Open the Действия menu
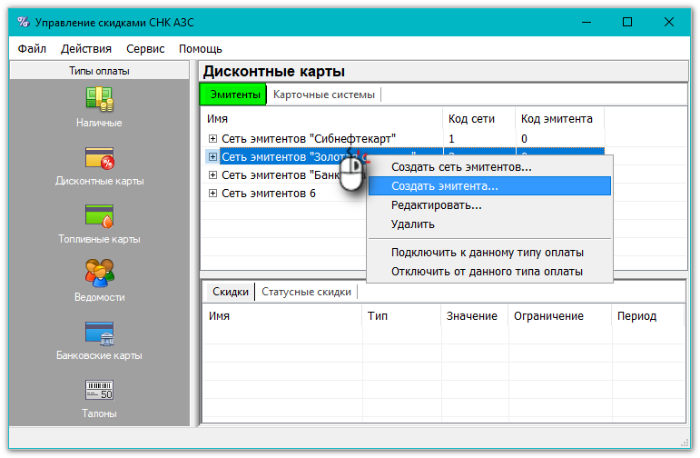Image resolution: width=700 pixels, height=458 pixels. pyautogui.click(x=86, y=48)
